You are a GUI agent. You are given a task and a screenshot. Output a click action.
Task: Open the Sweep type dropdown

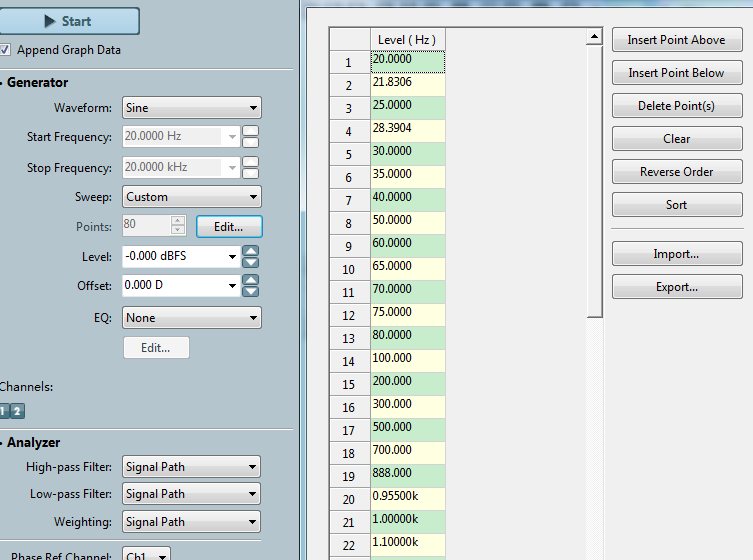click(x=192, y=197)
